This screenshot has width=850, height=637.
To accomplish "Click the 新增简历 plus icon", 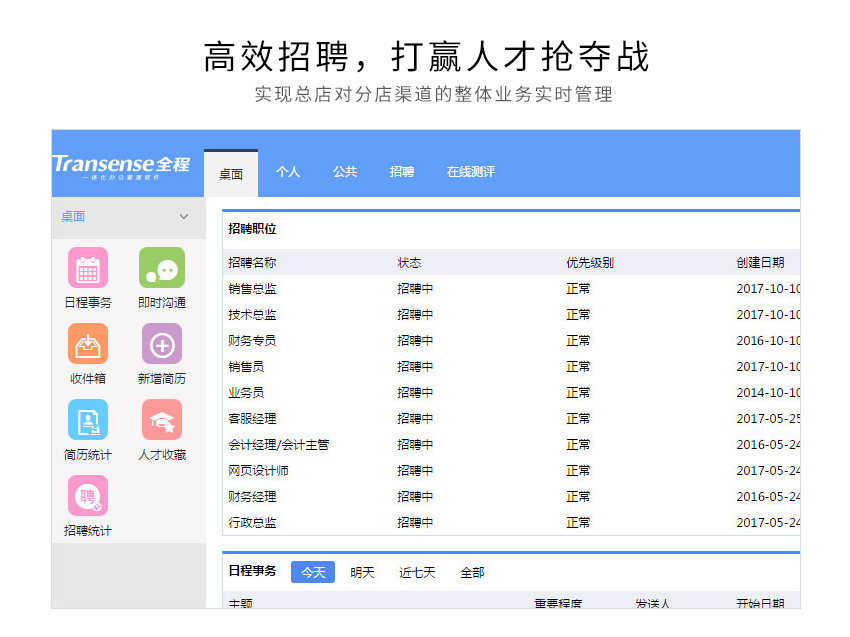I will coord(162,344).
